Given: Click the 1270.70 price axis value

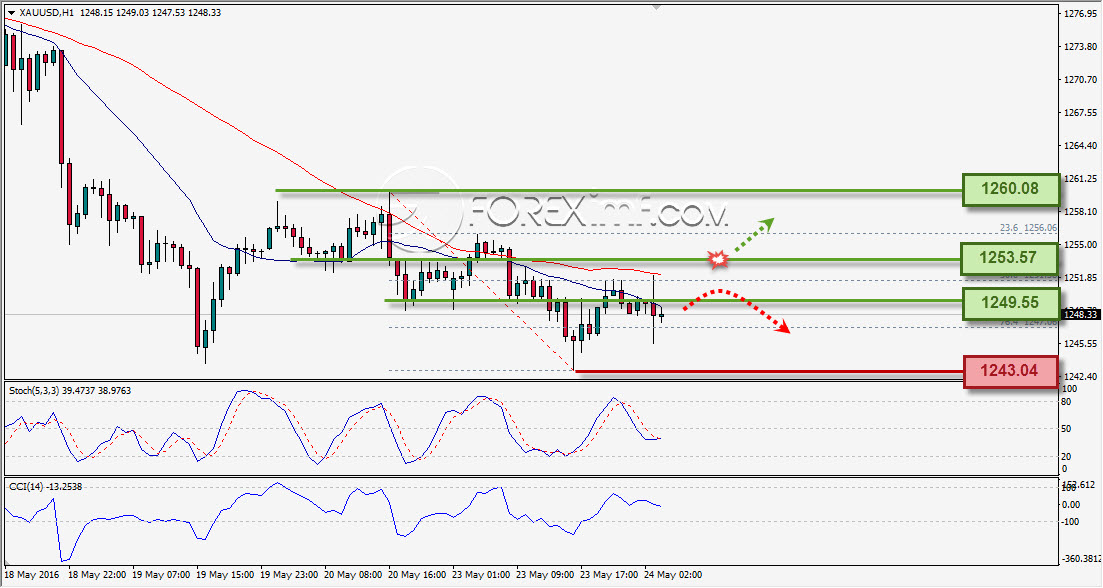Looking at the screenshot, I should point(1080,79).
